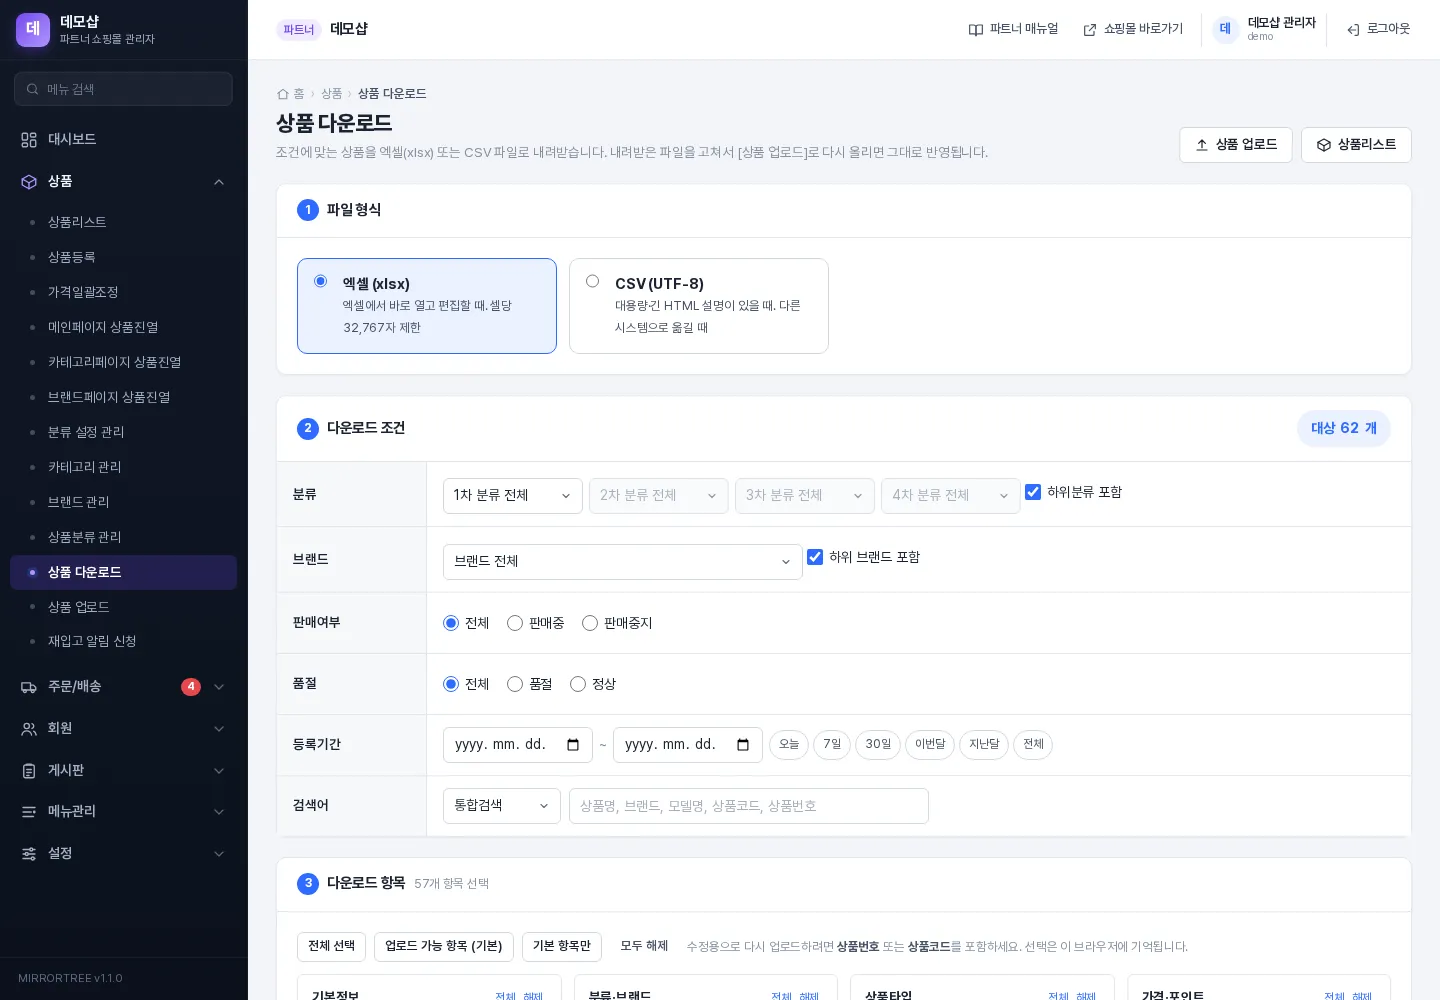
Task: Expand the 회원 sidebar section chevron
Action: pos(219,729)
